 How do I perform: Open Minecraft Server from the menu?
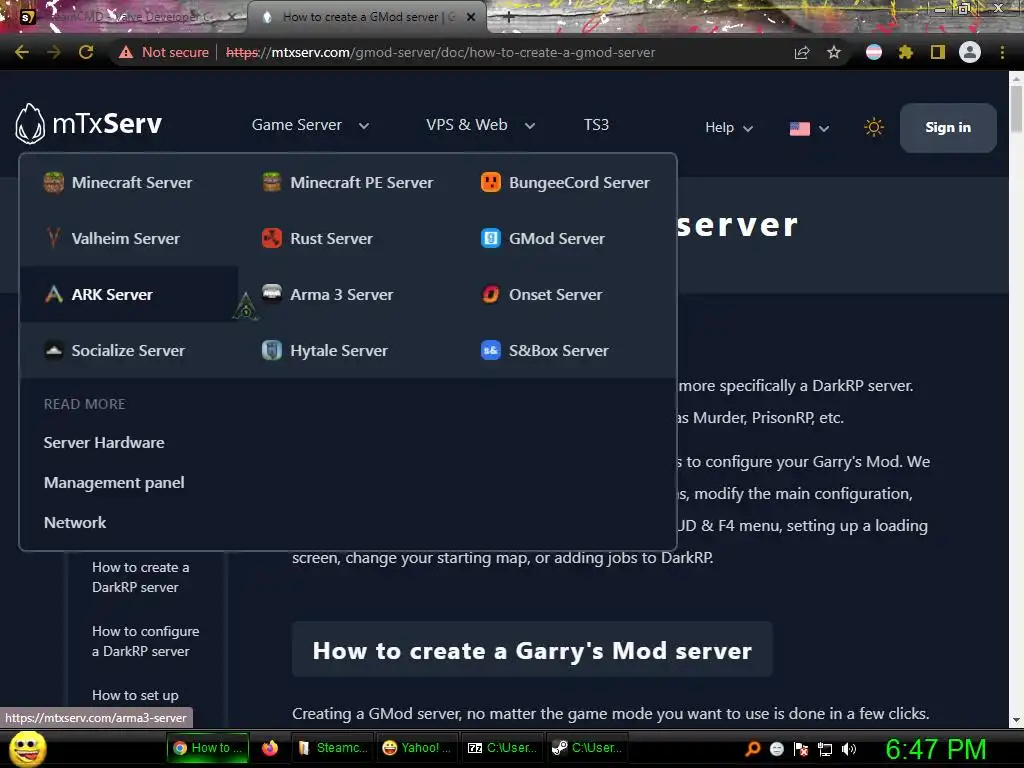[132, 182]
